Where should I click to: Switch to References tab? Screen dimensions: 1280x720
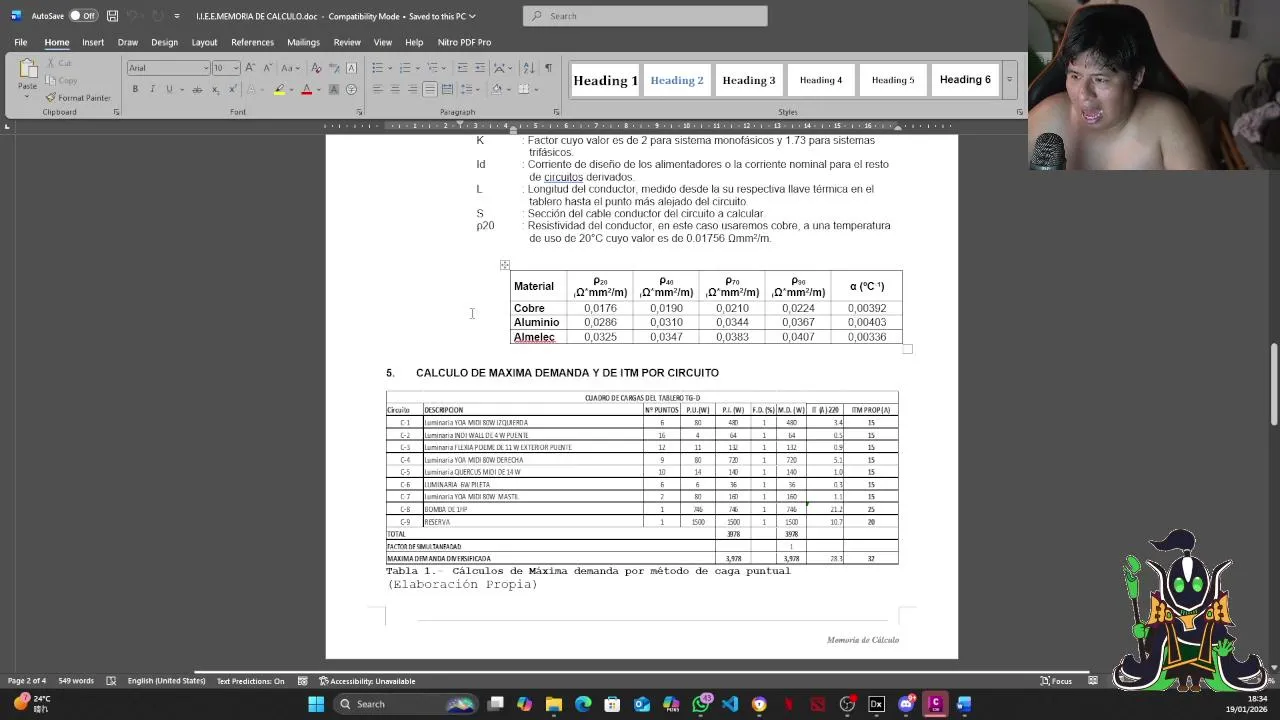click(252, 42)
